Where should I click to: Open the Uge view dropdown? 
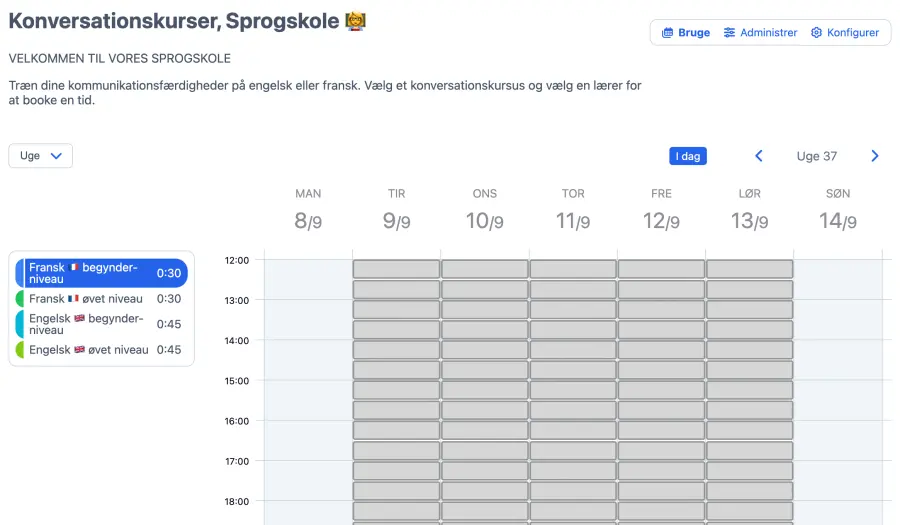coord(40,156)
